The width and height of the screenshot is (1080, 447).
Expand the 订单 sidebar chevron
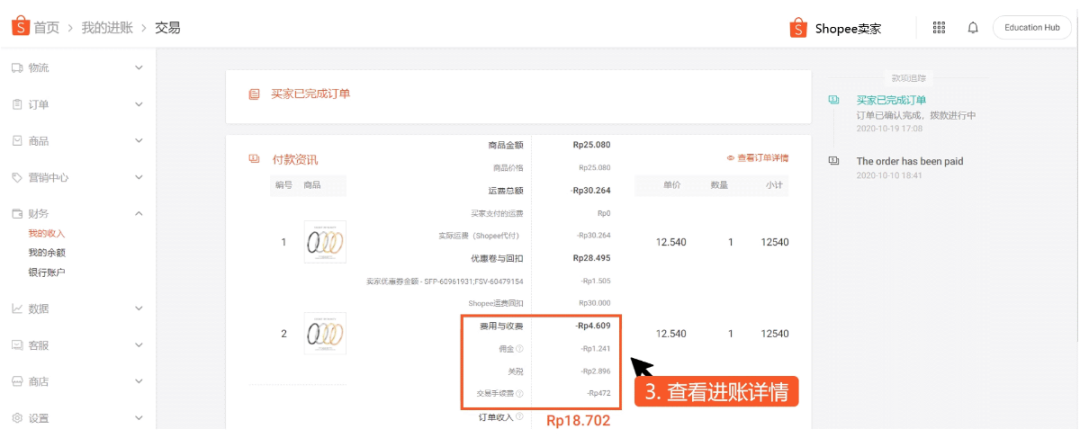click(x=138, y=104)
